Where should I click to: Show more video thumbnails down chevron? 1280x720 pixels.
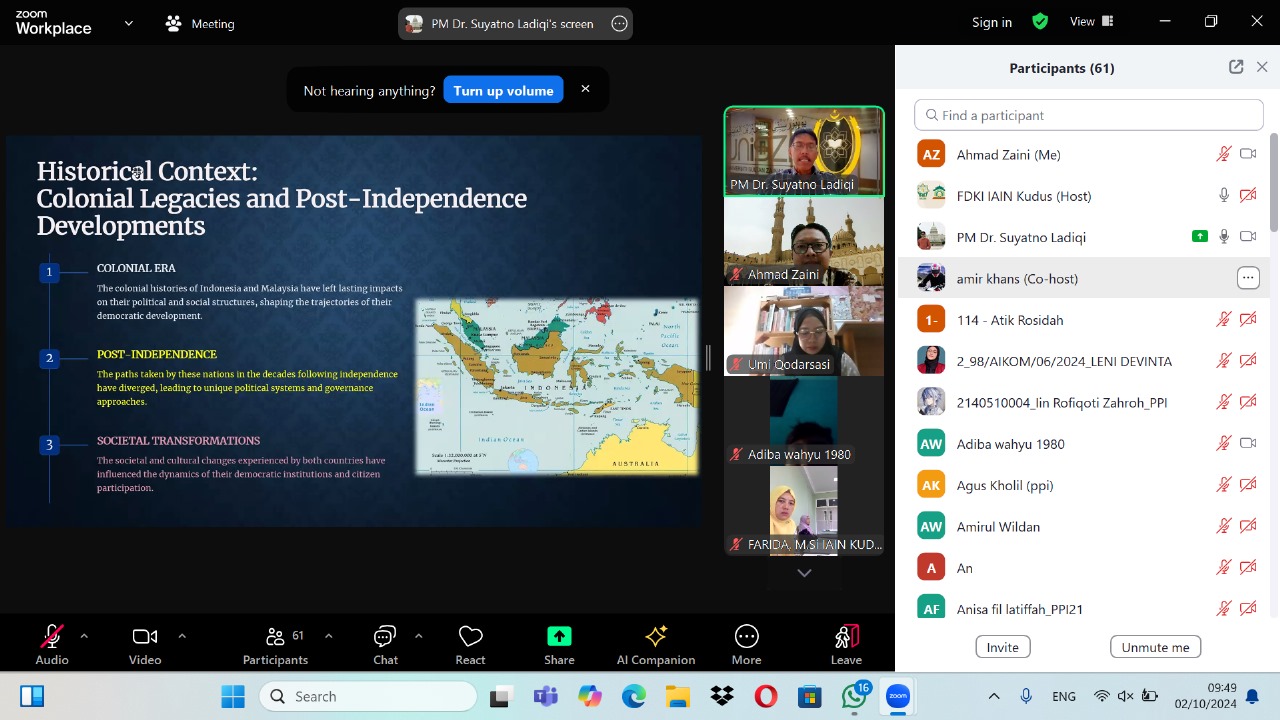click(804, 573)
